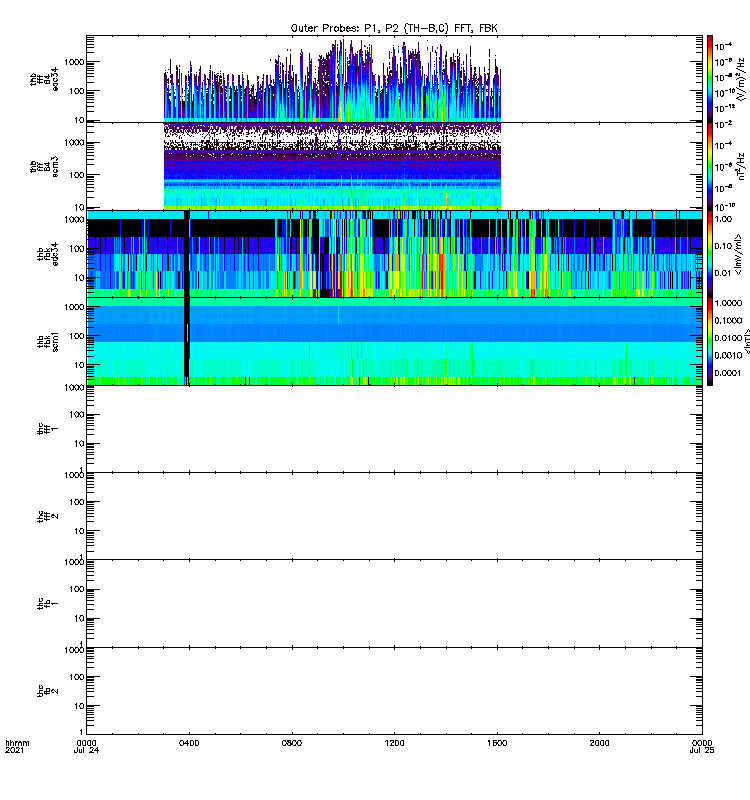Click the thb fff scm3 spectrogram panel
Screen dimensions: 750x800
[x=394, y=166]
